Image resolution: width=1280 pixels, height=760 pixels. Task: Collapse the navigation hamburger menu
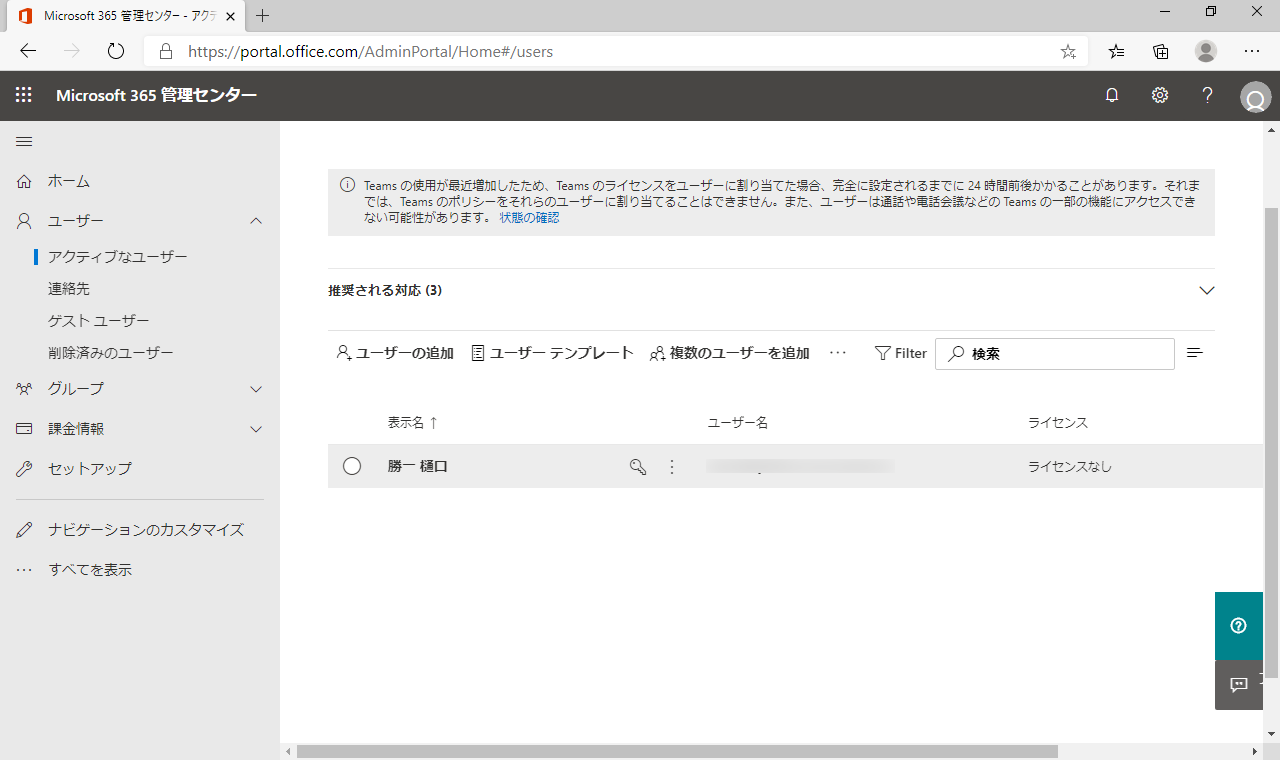coord(24,141)
